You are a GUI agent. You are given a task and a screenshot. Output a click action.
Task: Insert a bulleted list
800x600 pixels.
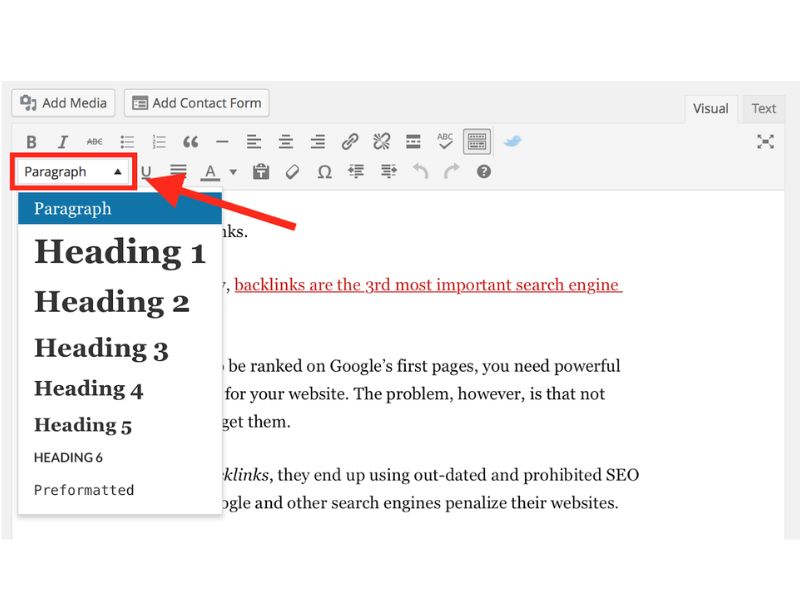click(127, 141)
